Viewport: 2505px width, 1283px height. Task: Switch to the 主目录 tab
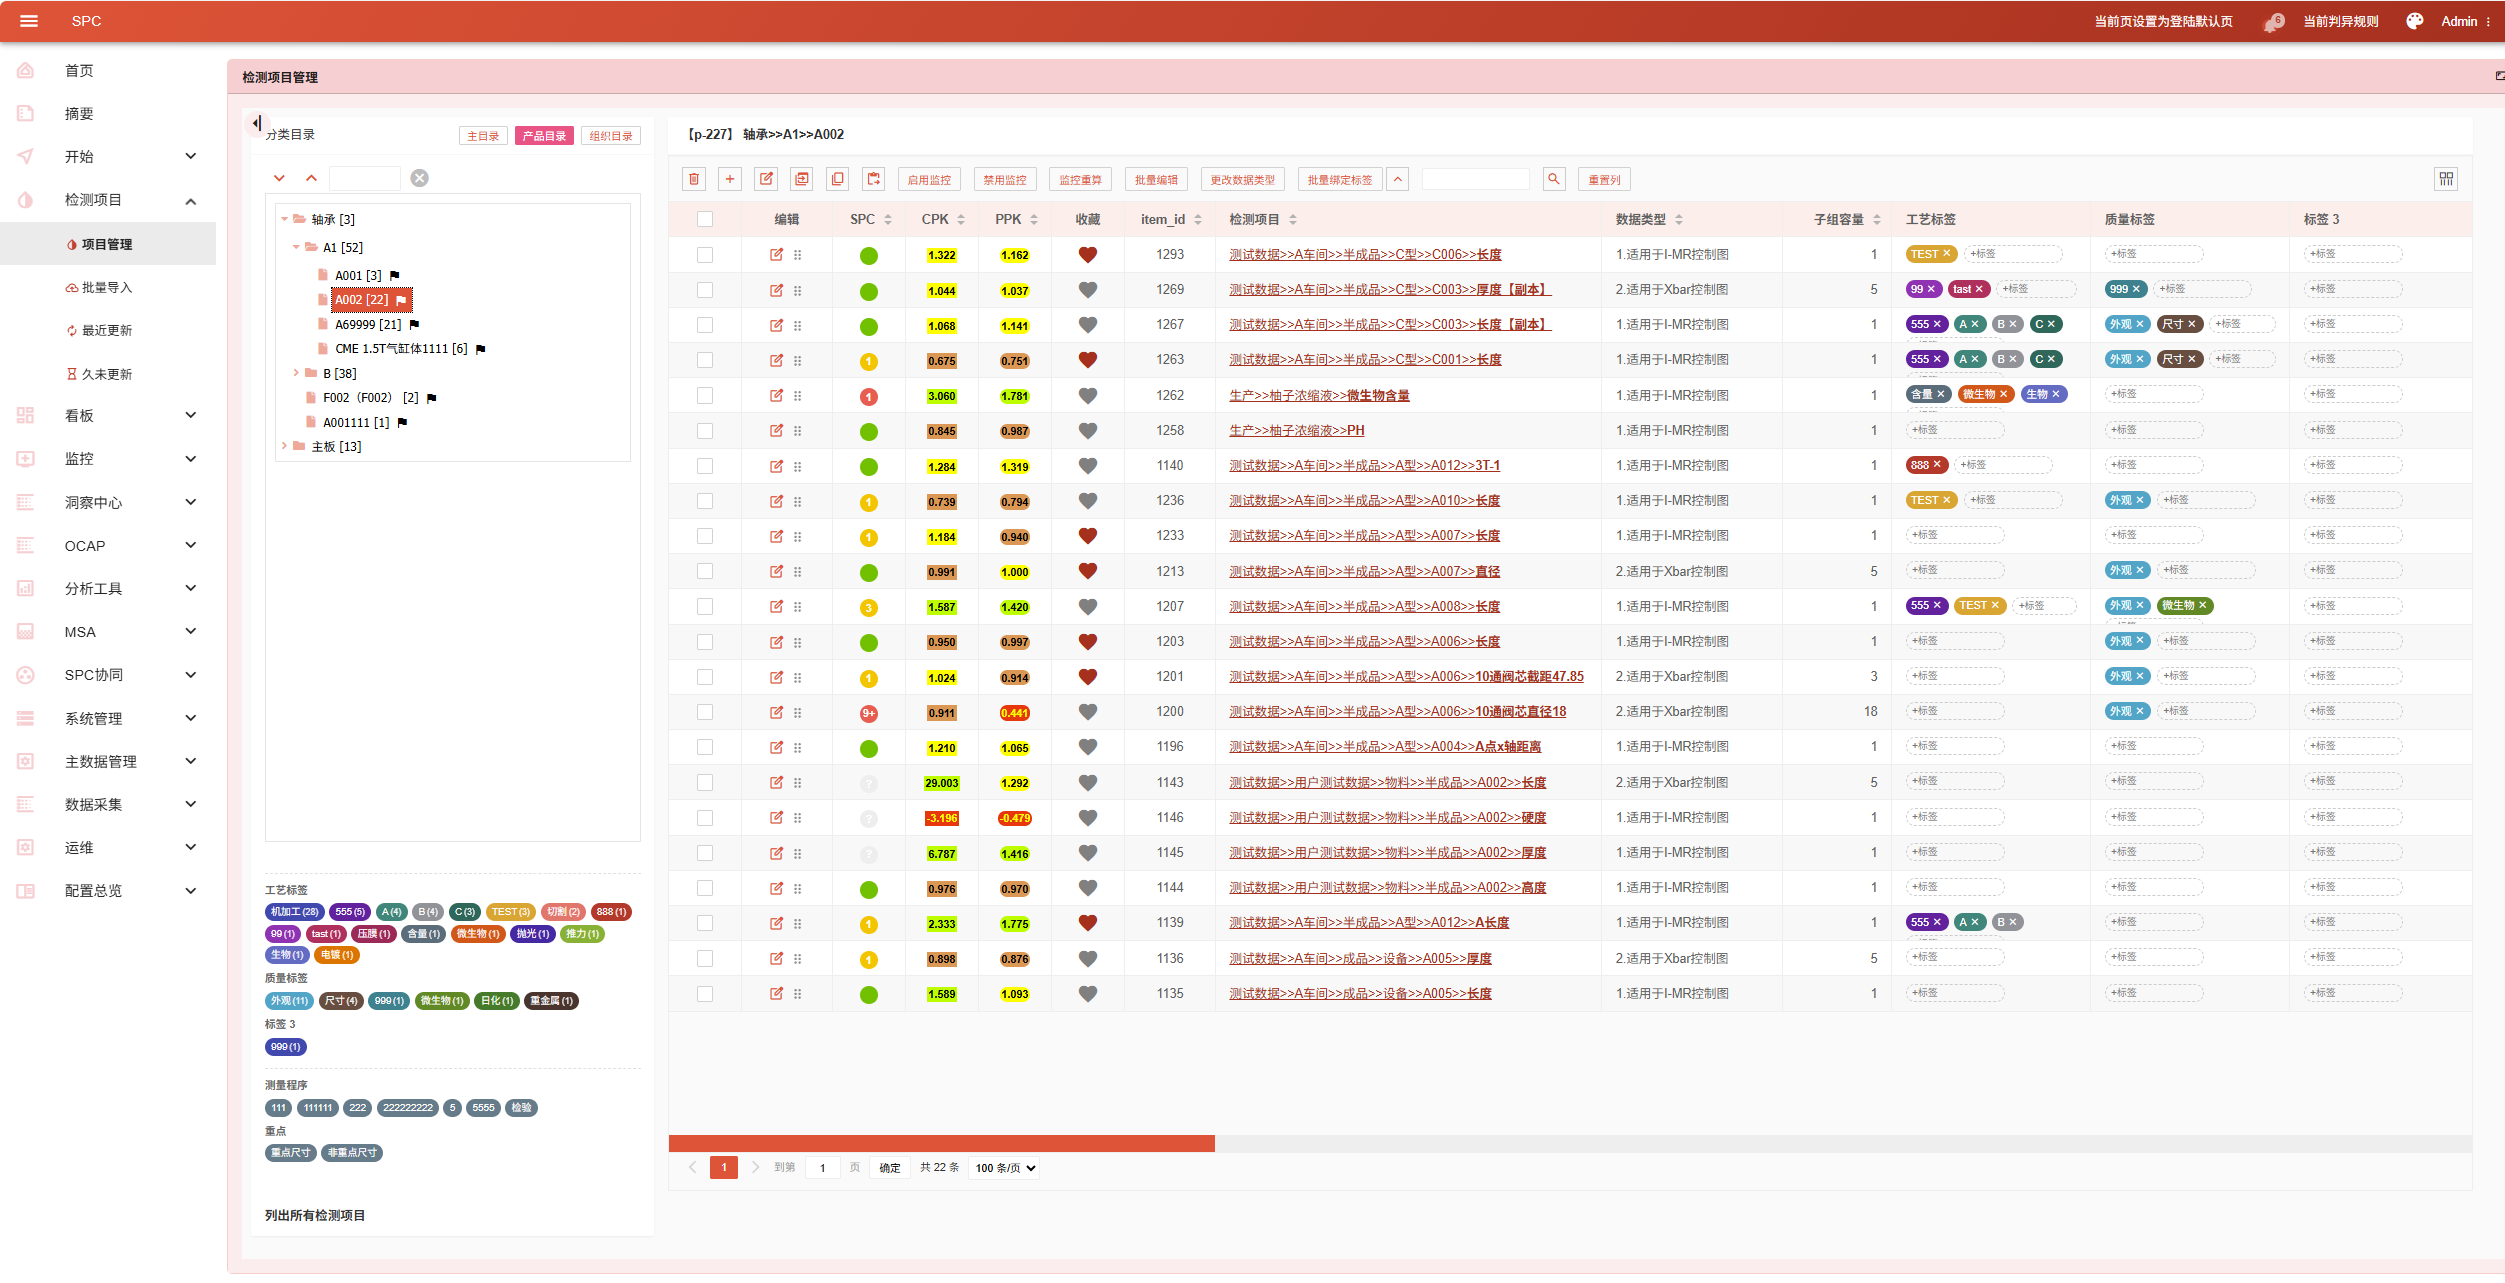point(483,136)
